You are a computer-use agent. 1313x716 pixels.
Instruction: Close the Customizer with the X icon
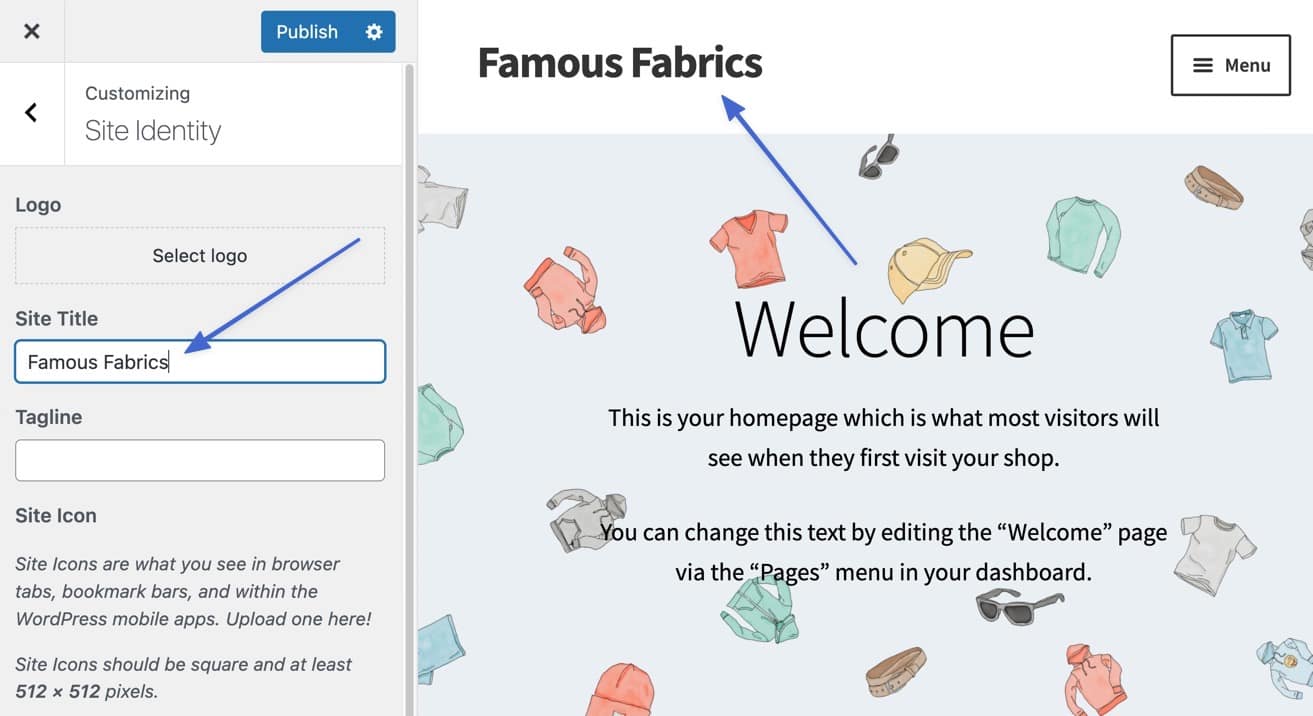coord(32,31)
